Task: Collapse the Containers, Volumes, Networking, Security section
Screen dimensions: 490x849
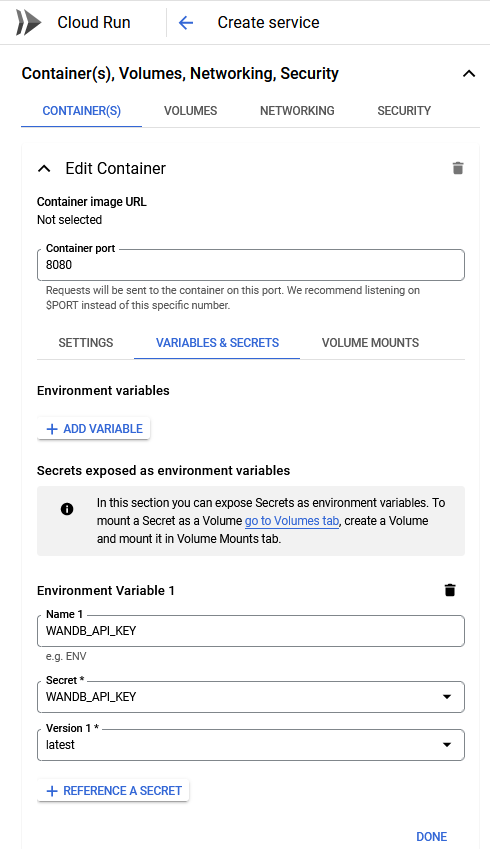Action: [x=469, y=74]
